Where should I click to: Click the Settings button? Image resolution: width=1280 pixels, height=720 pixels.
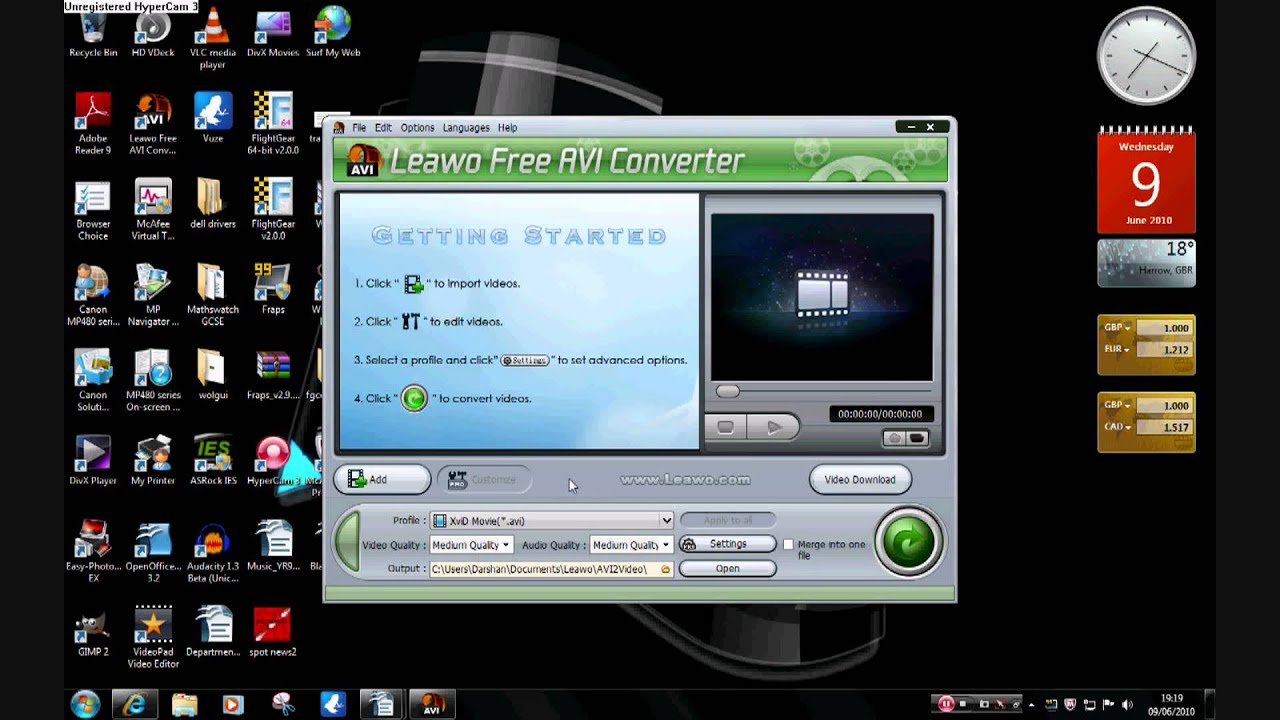(727, 544)
